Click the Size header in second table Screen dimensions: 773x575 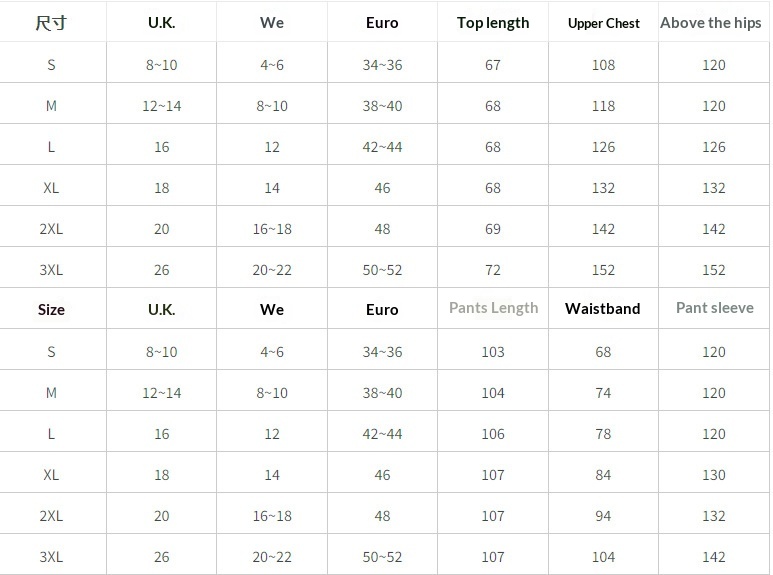(51, 309)
